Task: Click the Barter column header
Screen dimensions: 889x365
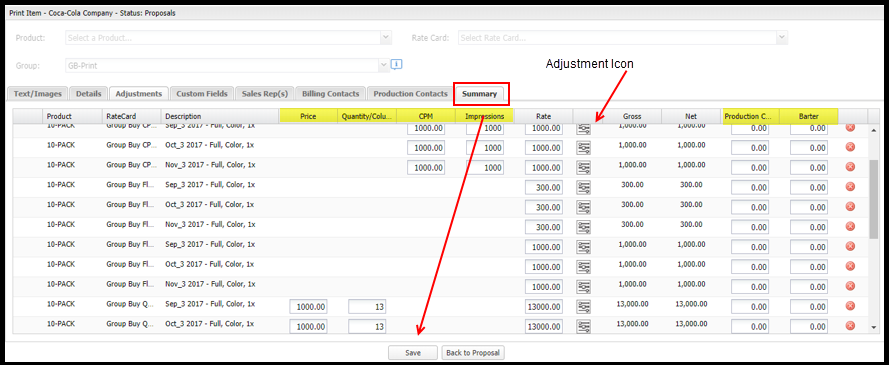Action: pos(809,116)
